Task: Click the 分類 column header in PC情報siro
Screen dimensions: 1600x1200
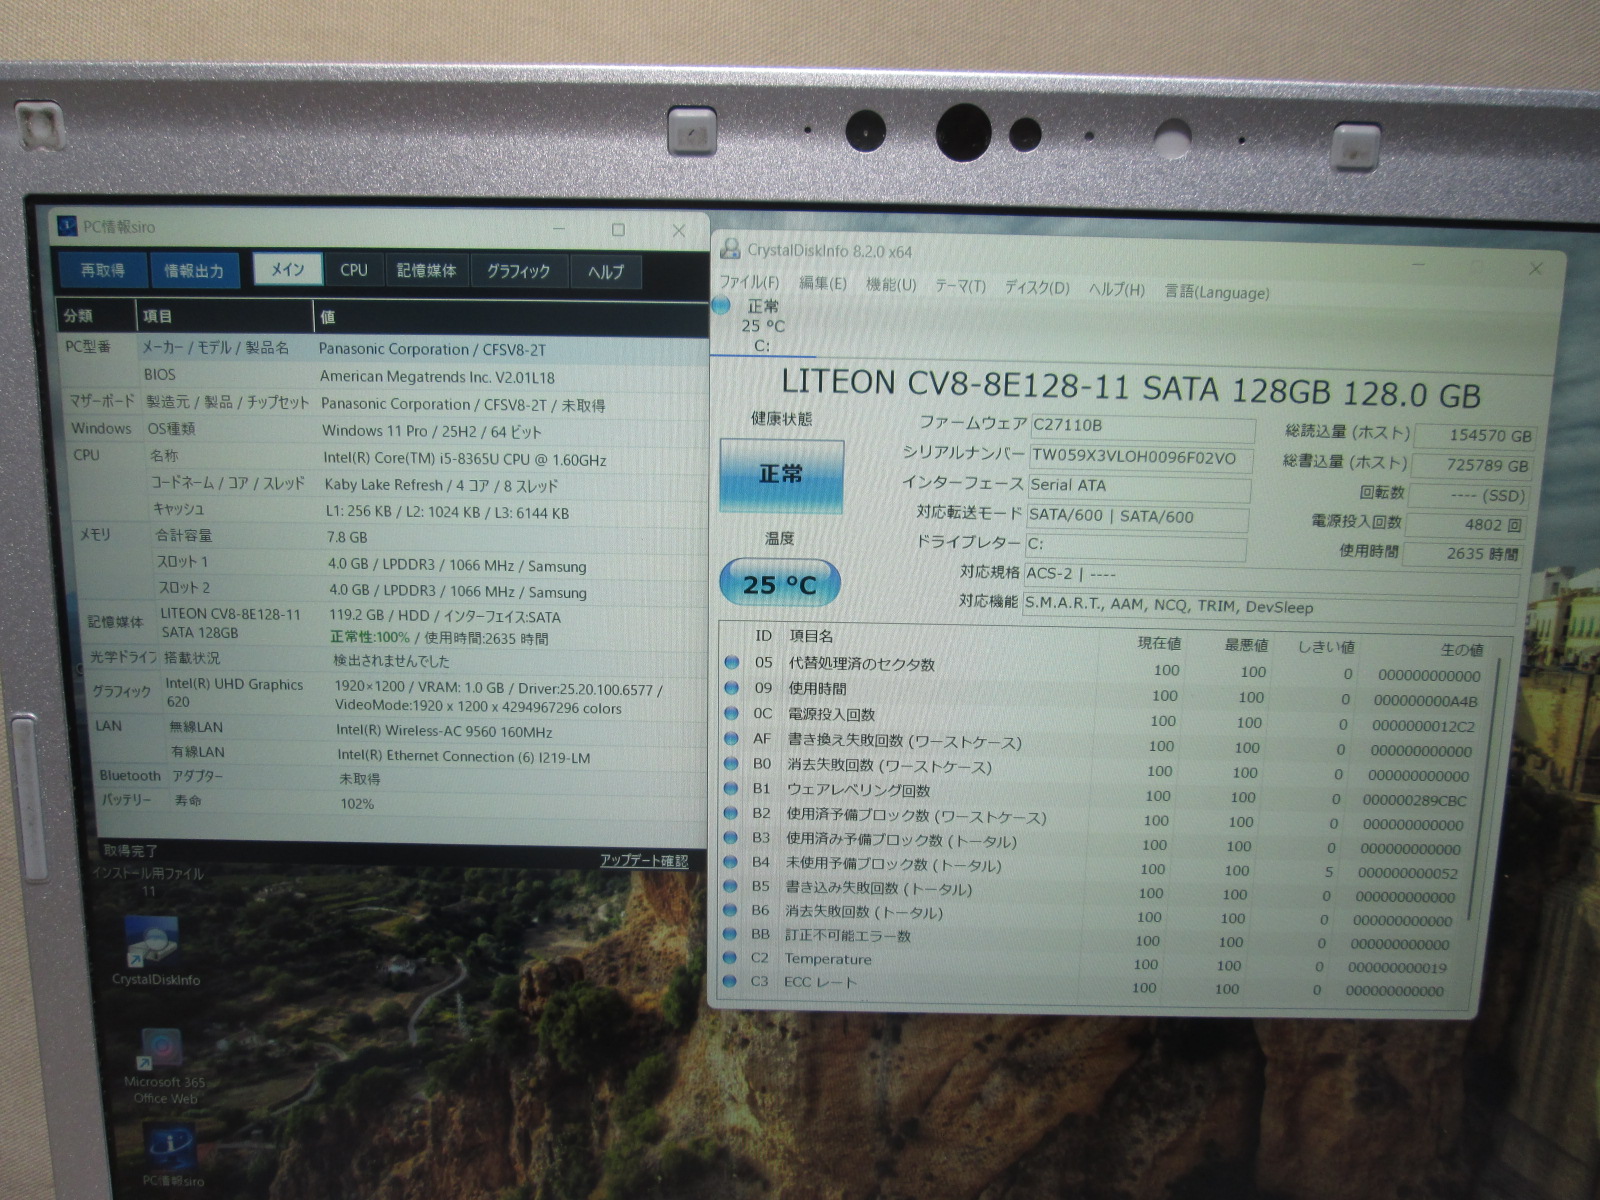Action: (x=97, y=316)
